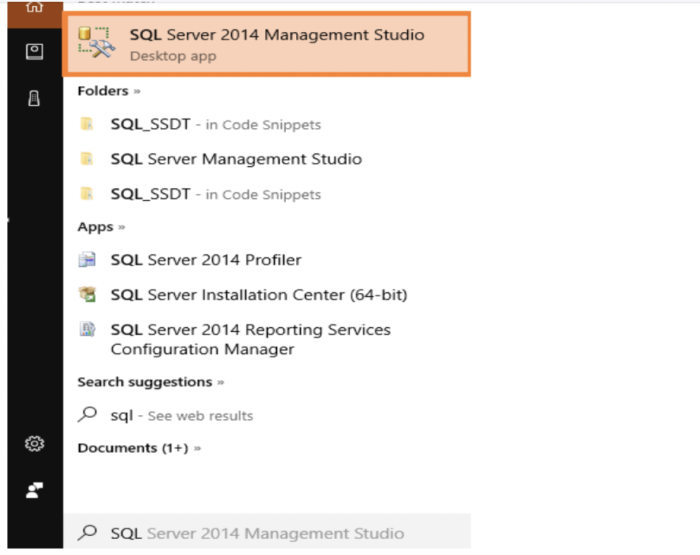Click magnifier icon beside sql suggestion

tap(87, 414)
